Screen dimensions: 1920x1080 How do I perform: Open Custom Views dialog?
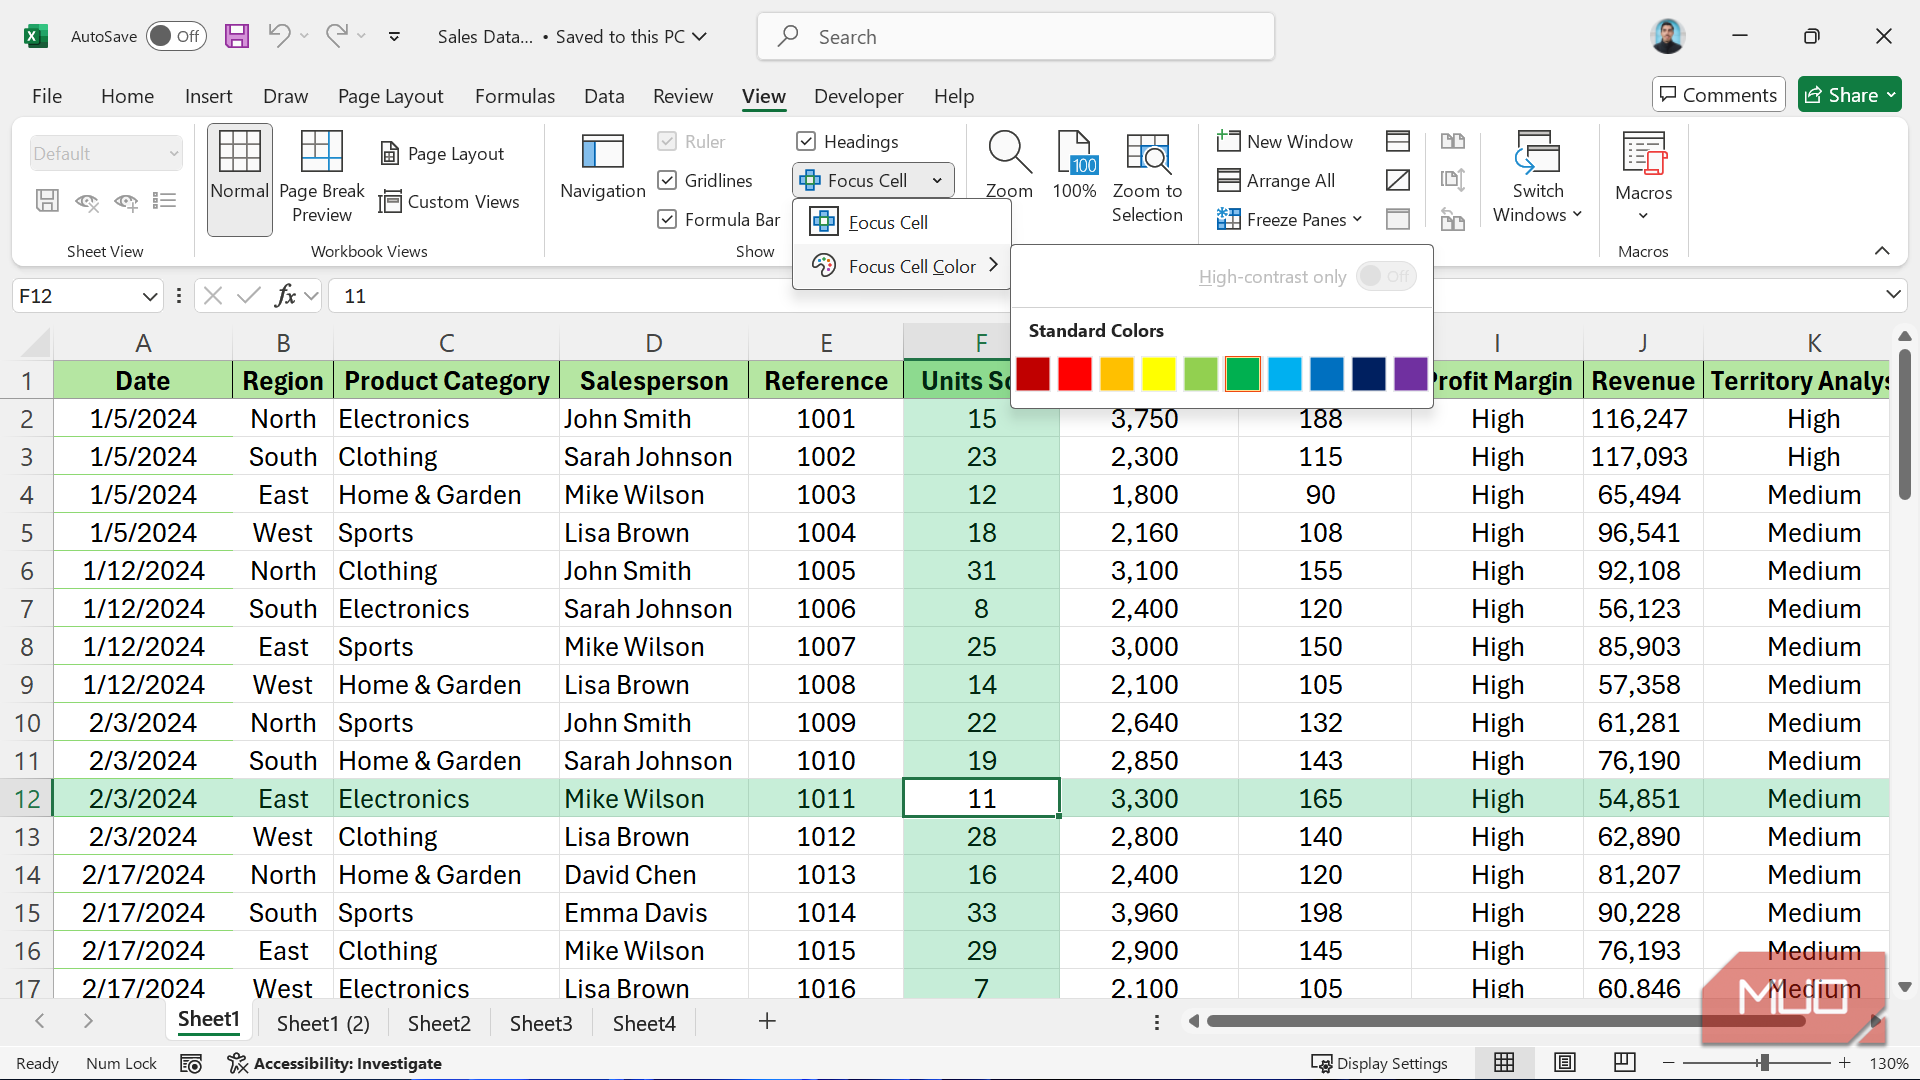449,202
